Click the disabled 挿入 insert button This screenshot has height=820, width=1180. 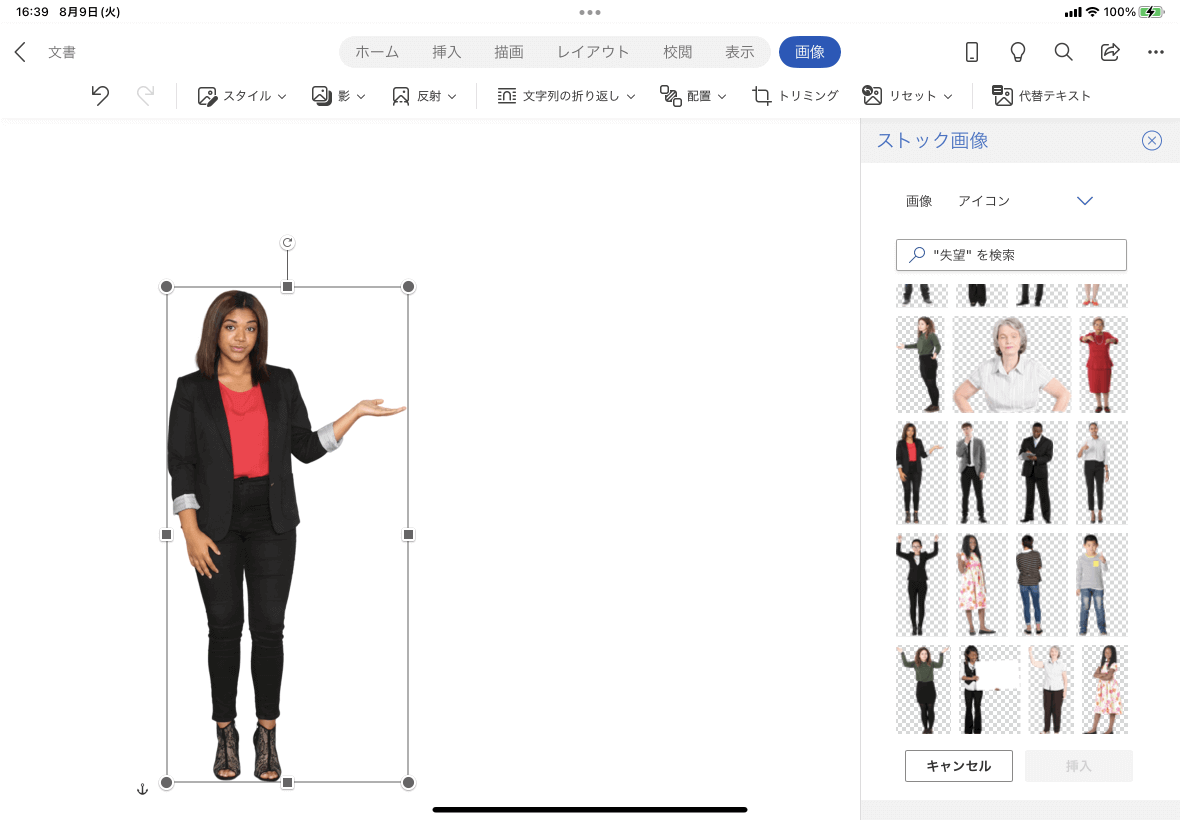click(x=1078, y=766)
